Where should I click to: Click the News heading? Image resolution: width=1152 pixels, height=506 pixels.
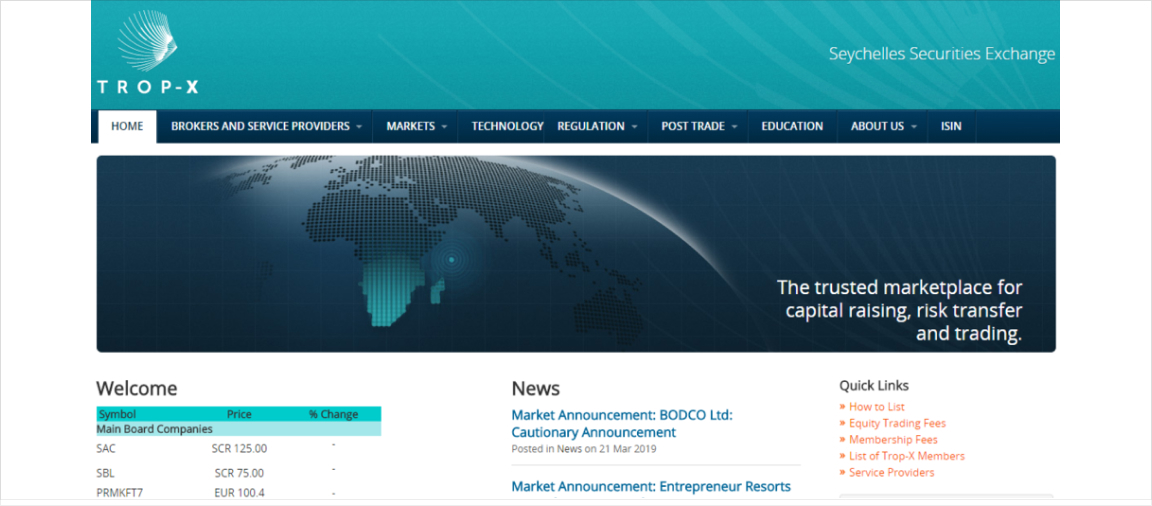pyautogui.click(x=536, y=388)
